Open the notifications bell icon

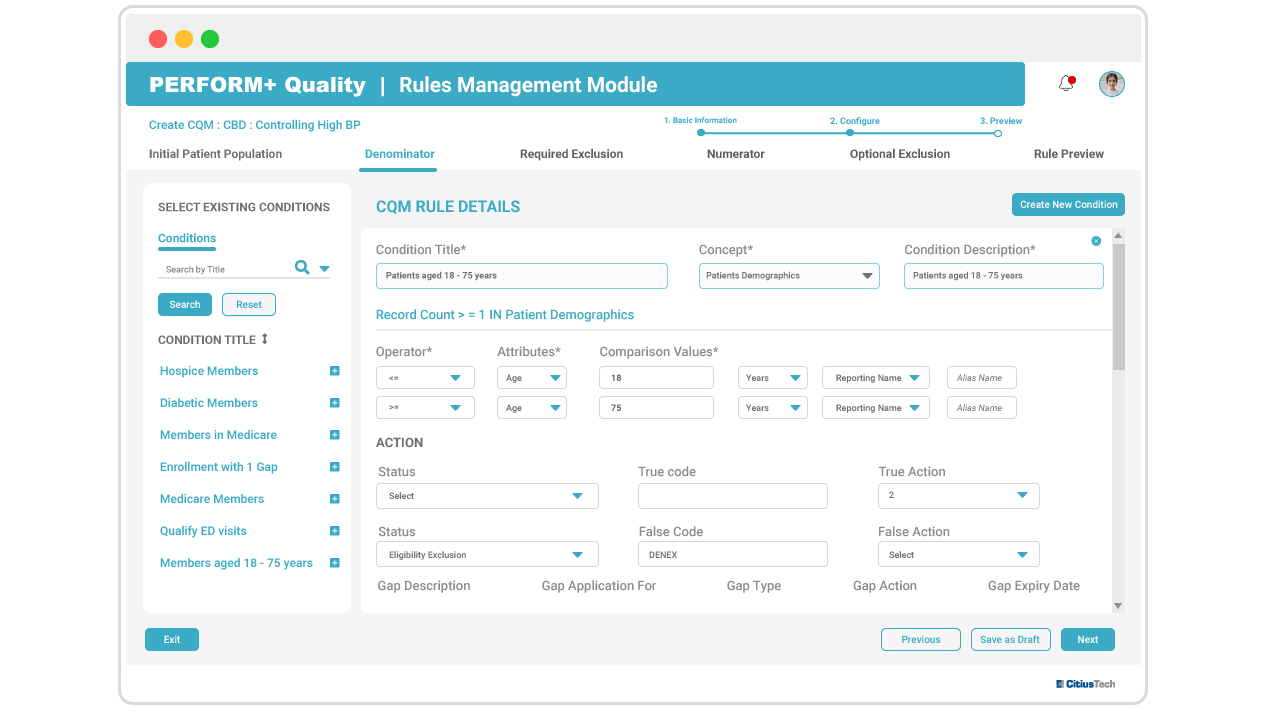[1066, 84]
